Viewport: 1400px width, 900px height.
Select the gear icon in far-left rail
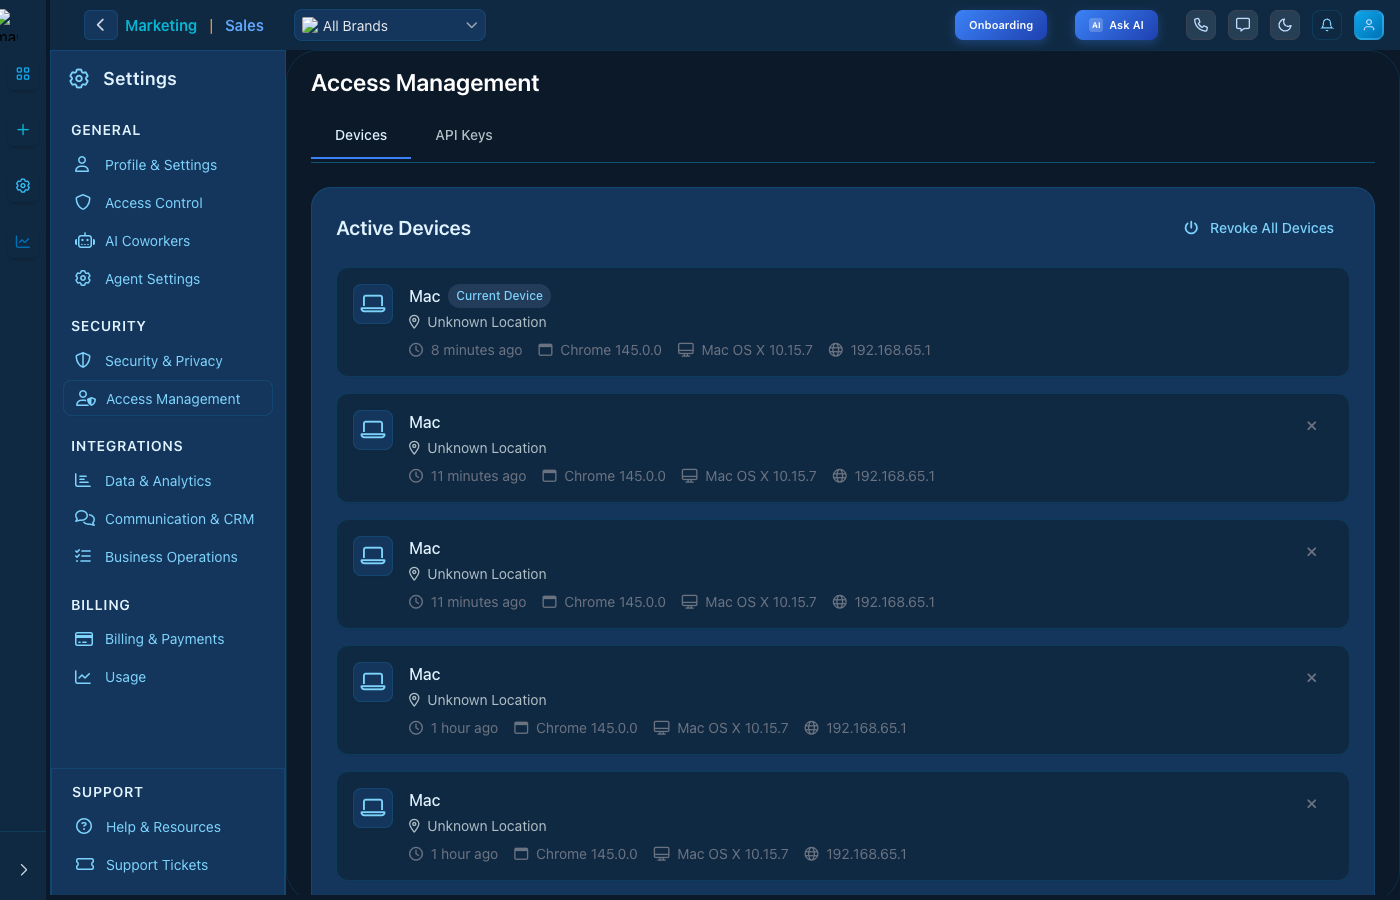coord(23,186)
